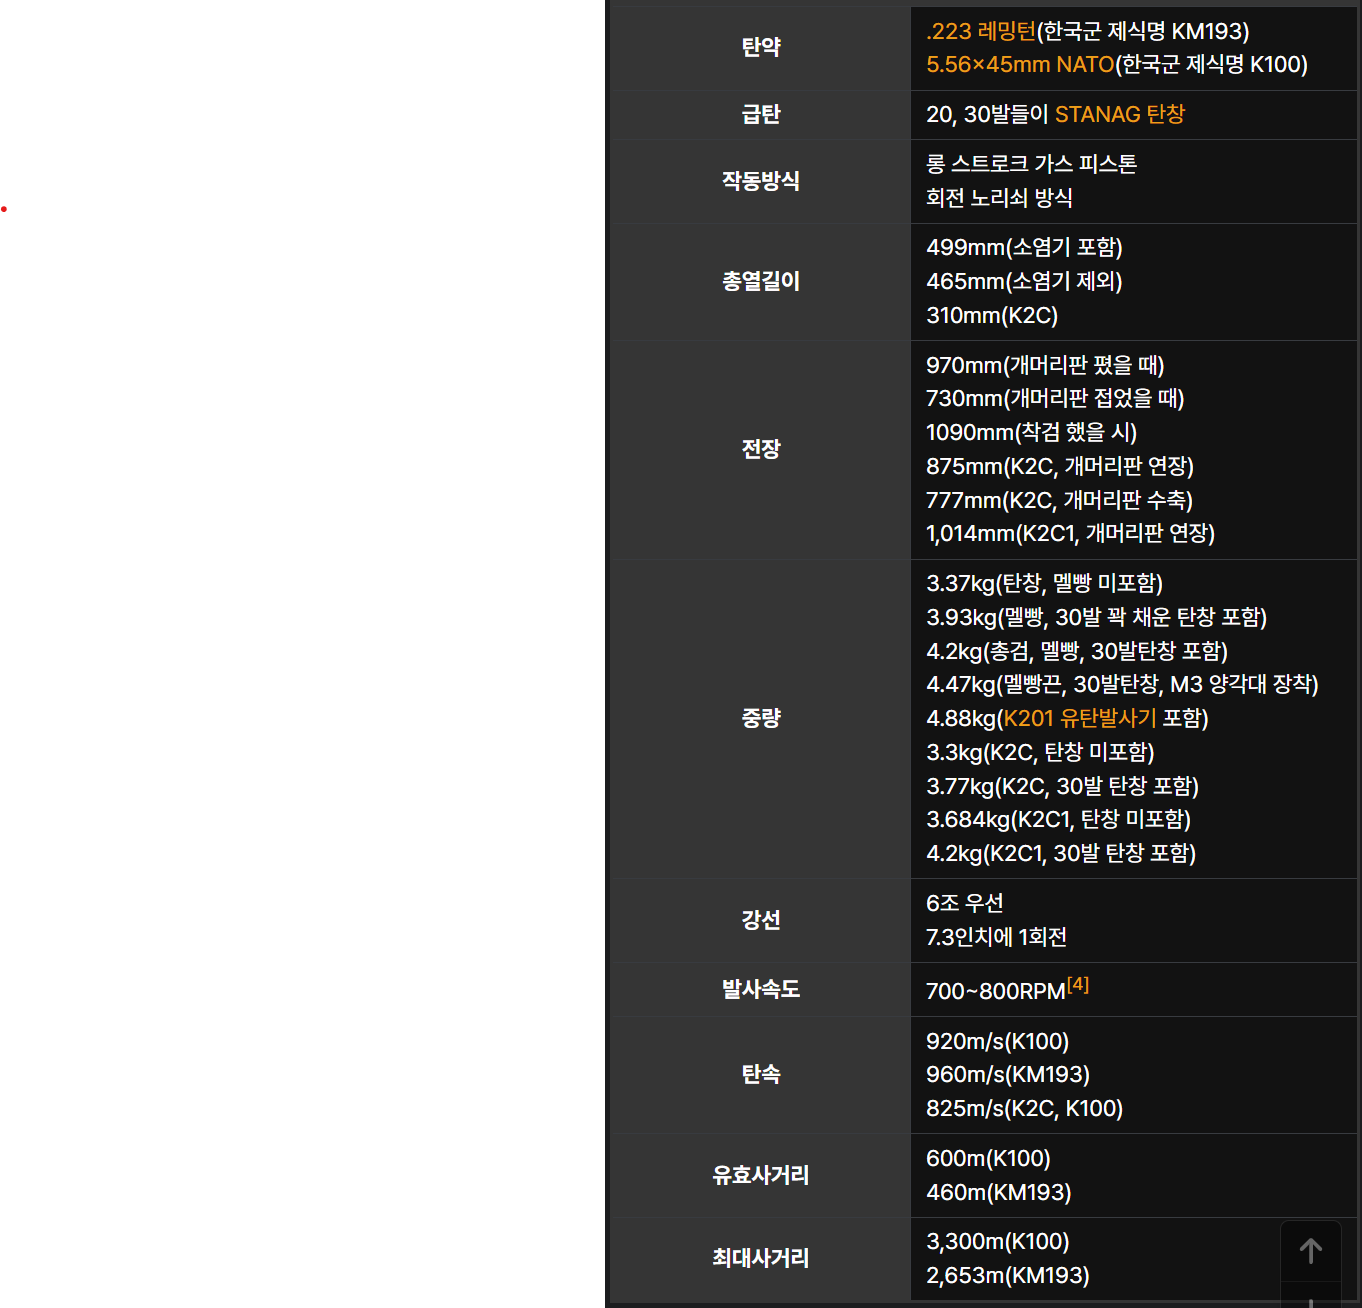The width and height of the screenshot is (1362, 1308).
Task: Click the value 3.3kg(K2C, 탄창 미포함)
Action: point(1040,753)
